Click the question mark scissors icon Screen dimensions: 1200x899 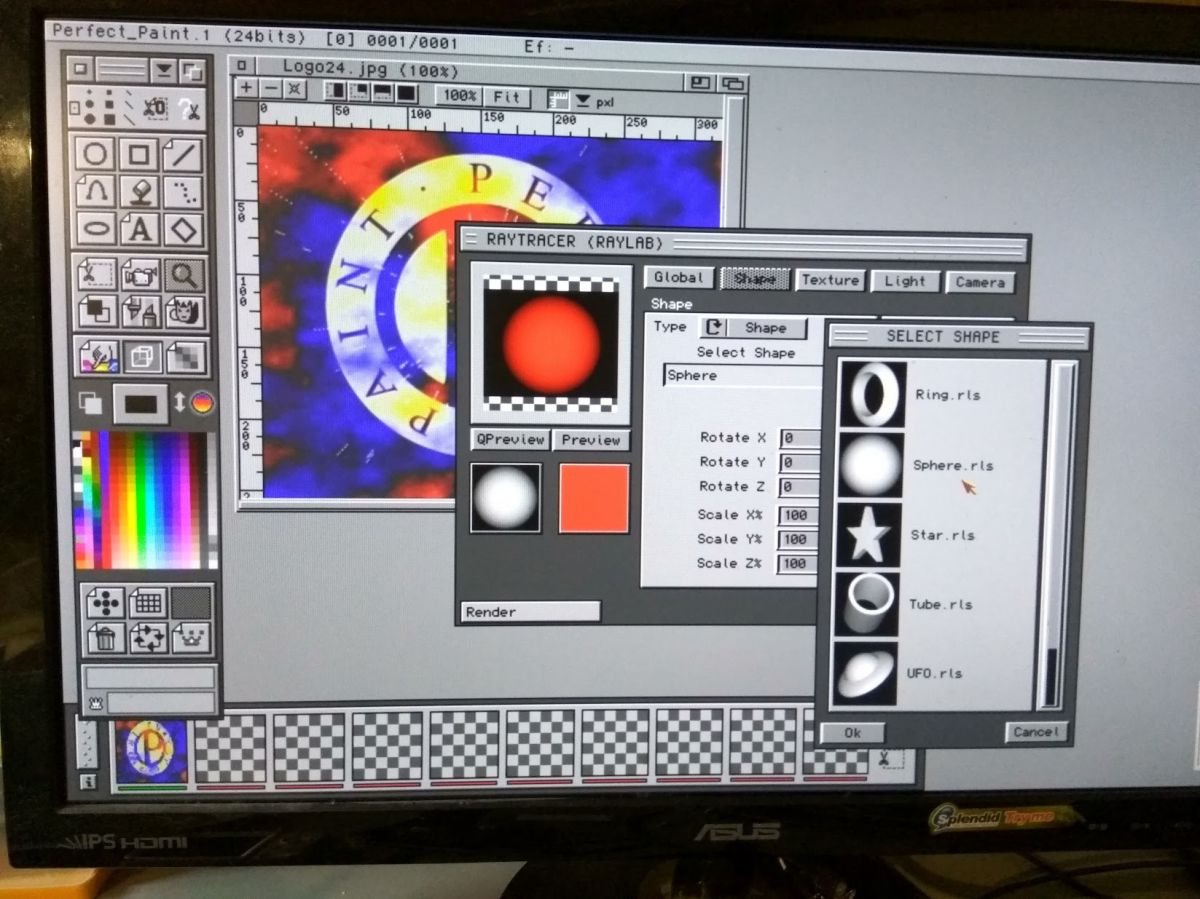(188, 108)
